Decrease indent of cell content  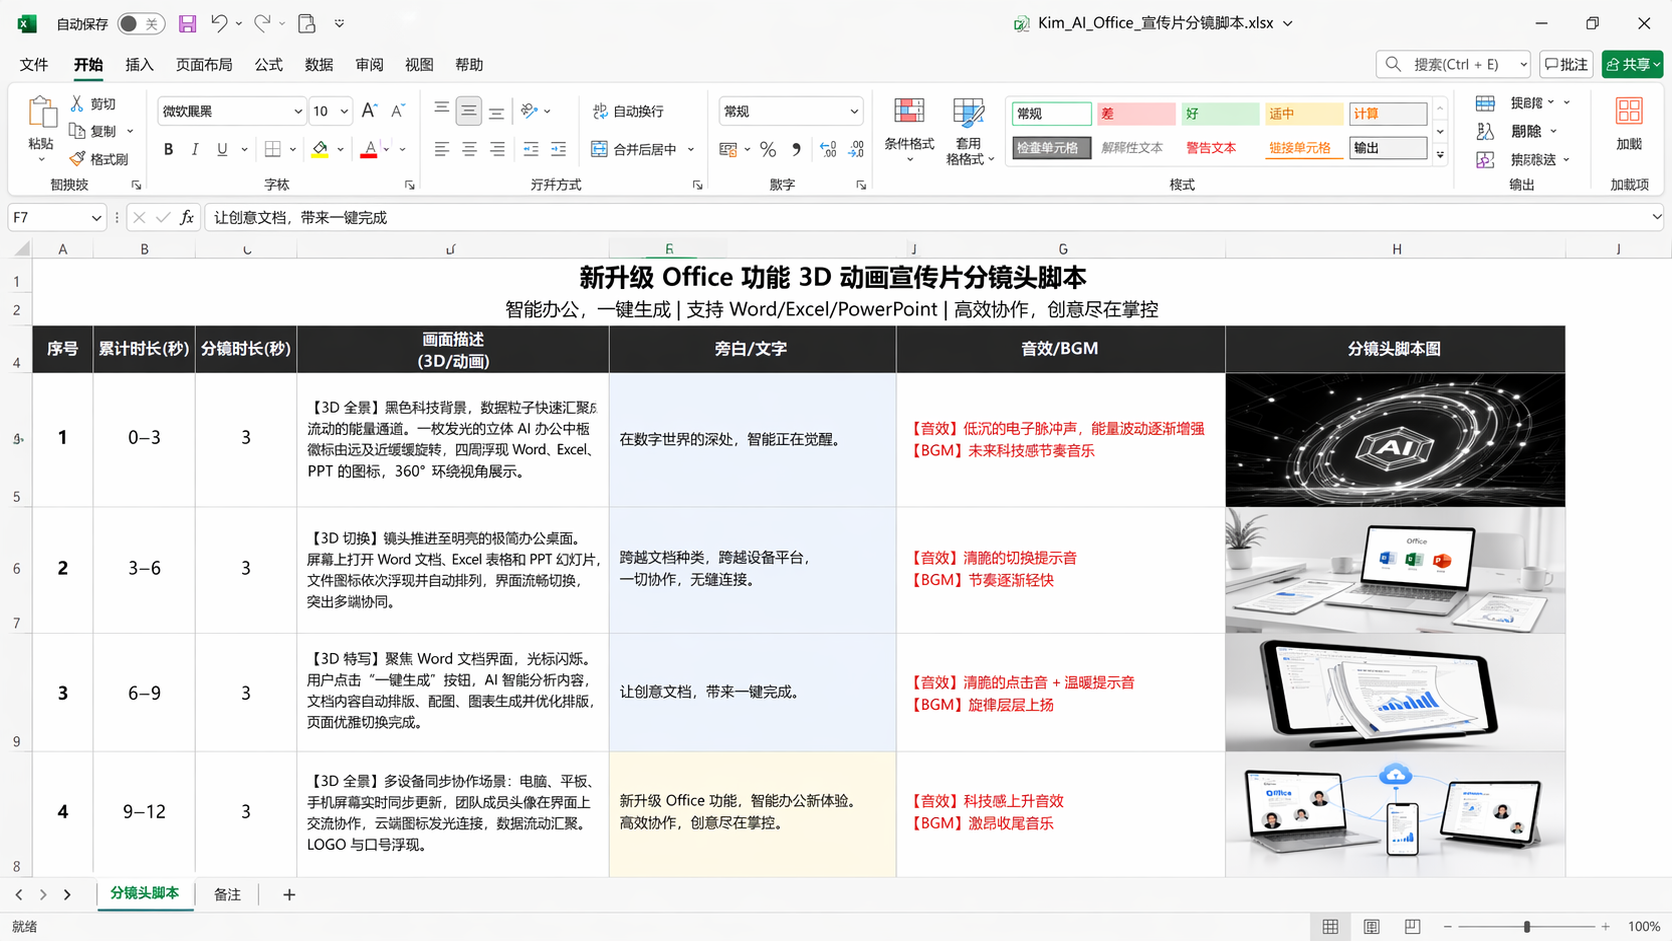pos(531,149)
